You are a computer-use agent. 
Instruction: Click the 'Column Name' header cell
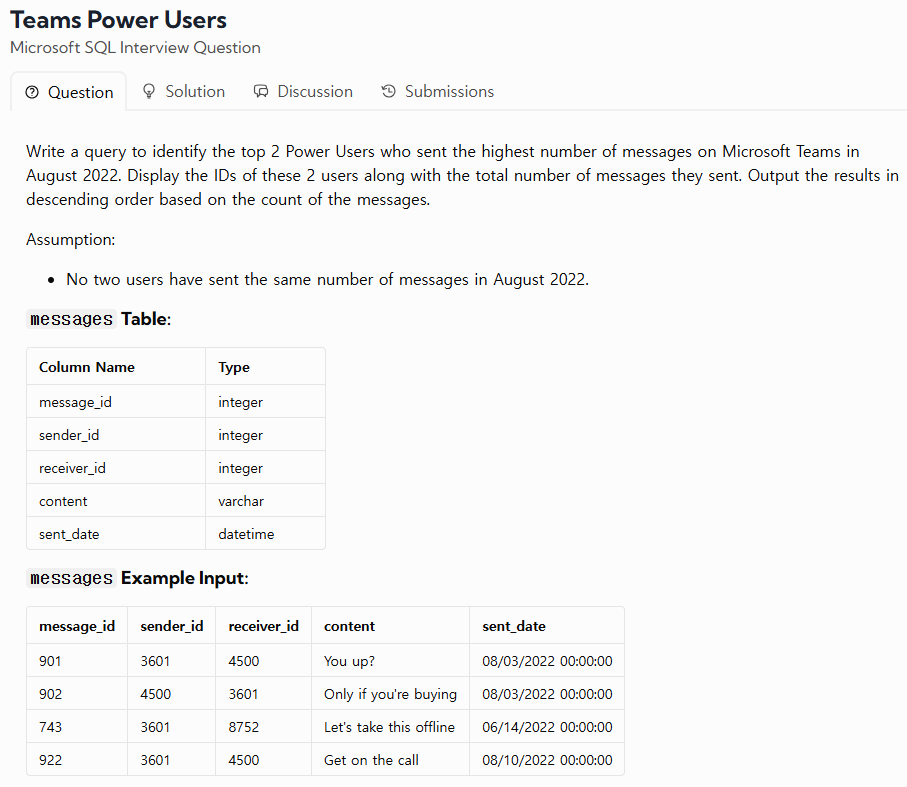[x=116, y=367]
